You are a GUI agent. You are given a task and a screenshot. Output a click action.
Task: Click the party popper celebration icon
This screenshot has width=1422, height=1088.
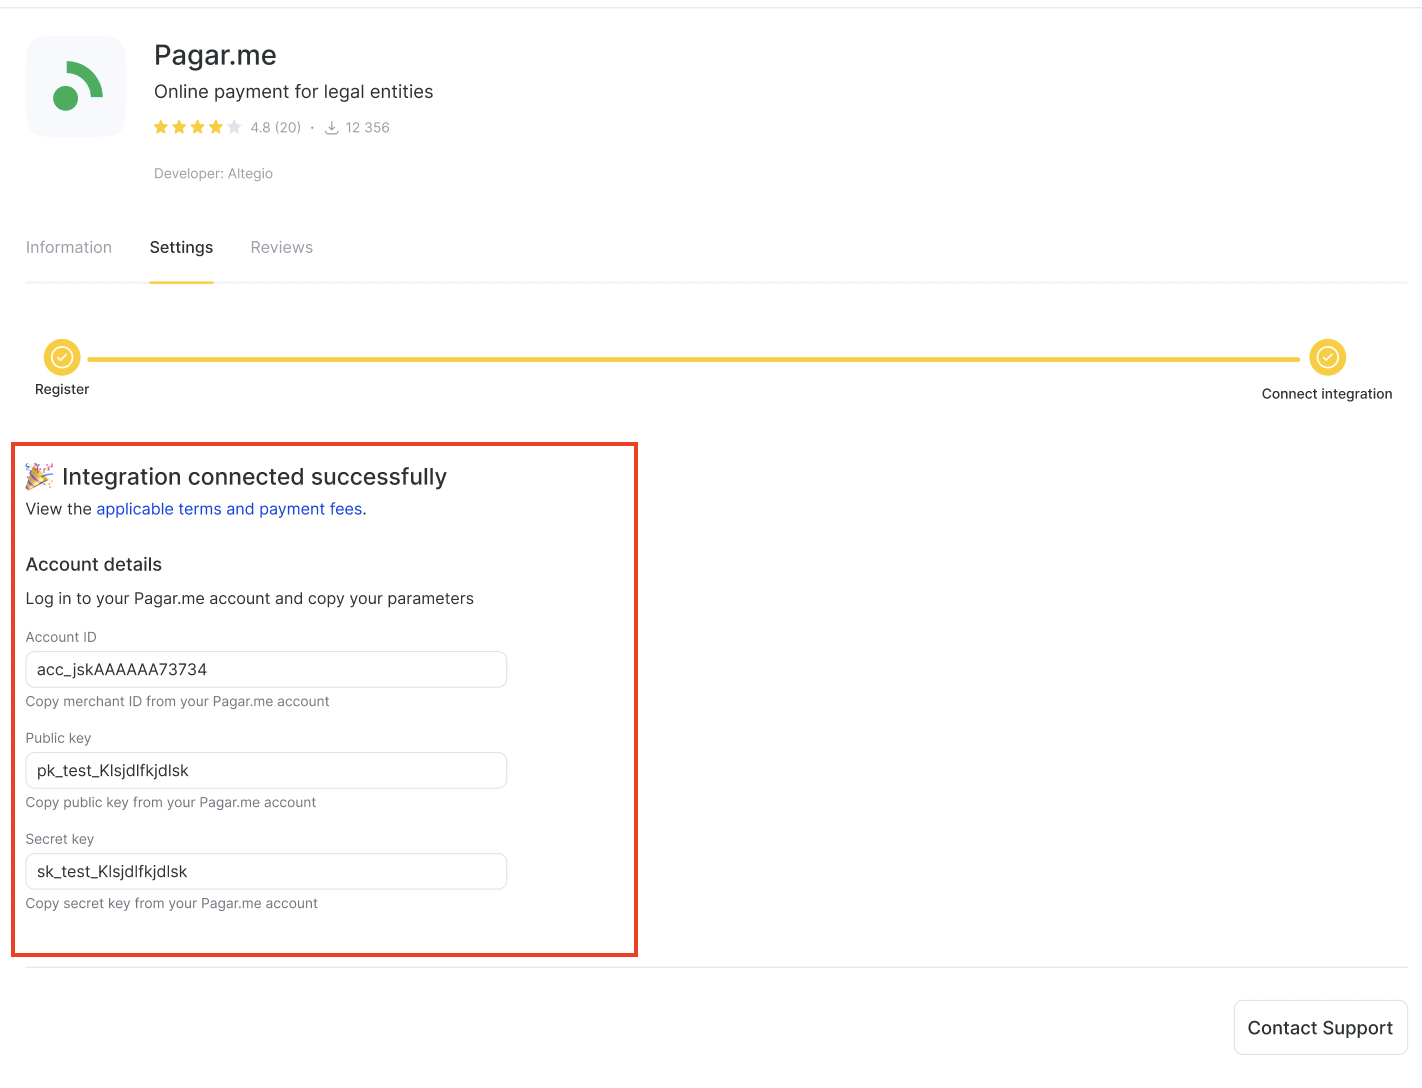coord(39,476)
